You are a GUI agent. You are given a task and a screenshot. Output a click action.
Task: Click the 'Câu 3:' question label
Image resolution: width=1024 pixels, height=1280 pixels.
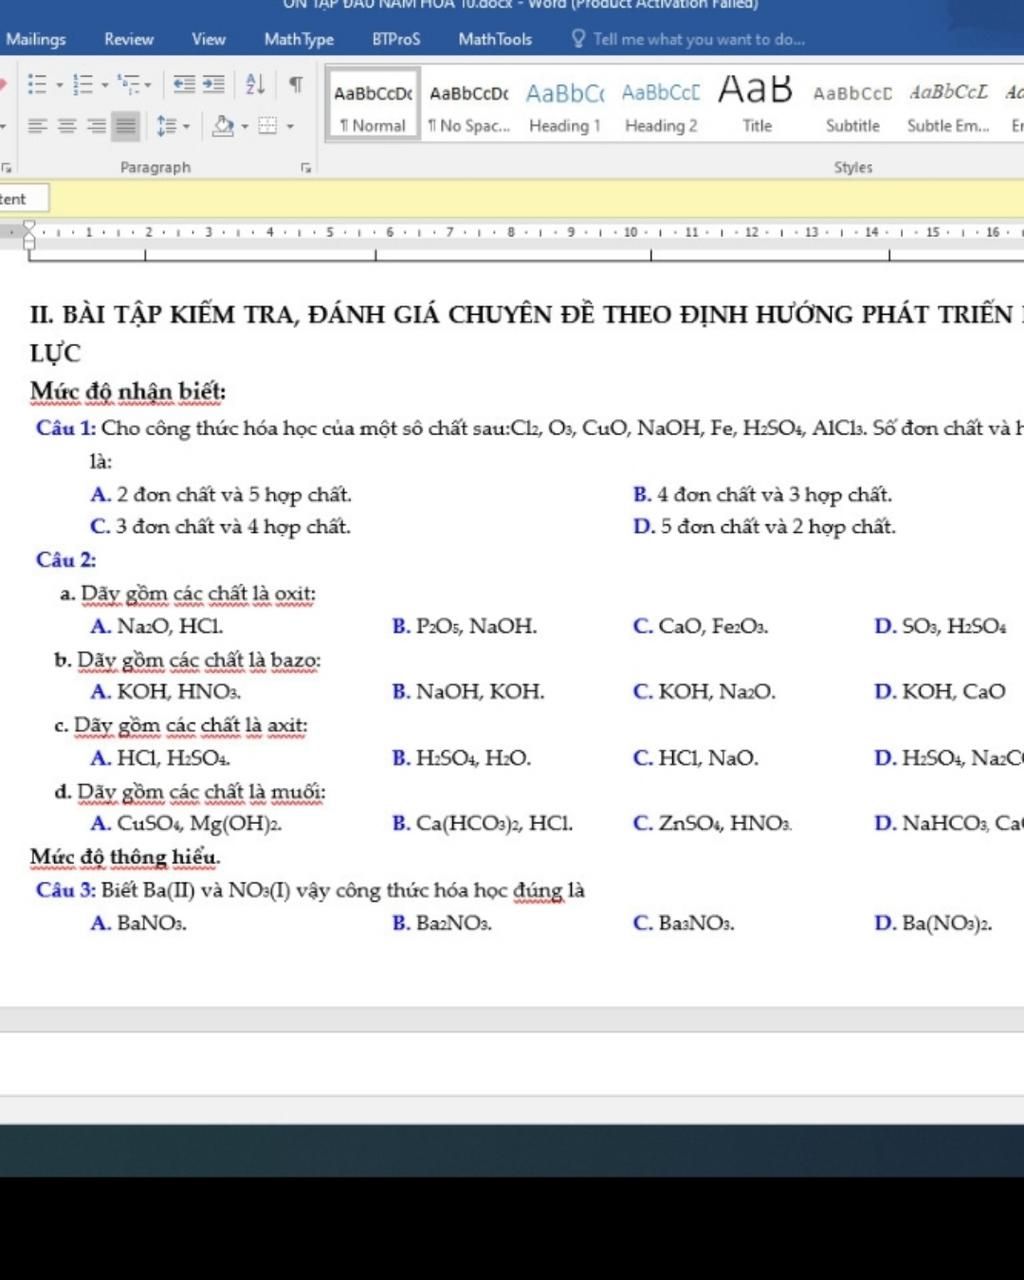pyautogui.click(x=66, y=890)
